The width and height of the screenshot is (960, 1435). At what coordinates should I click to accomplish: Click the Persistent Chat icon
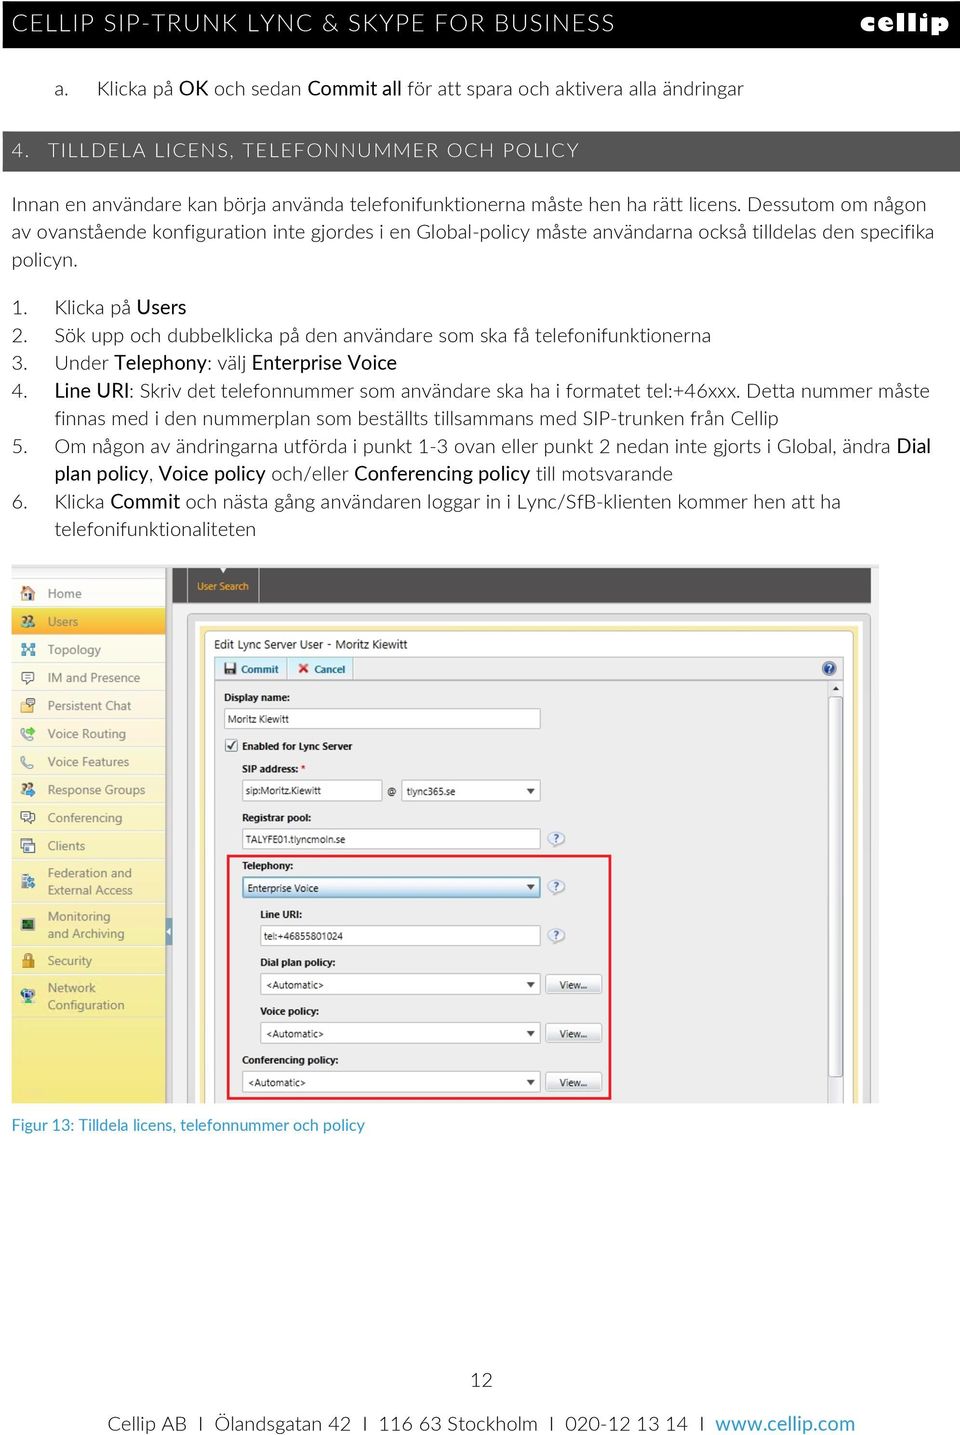tap(28, 705)
